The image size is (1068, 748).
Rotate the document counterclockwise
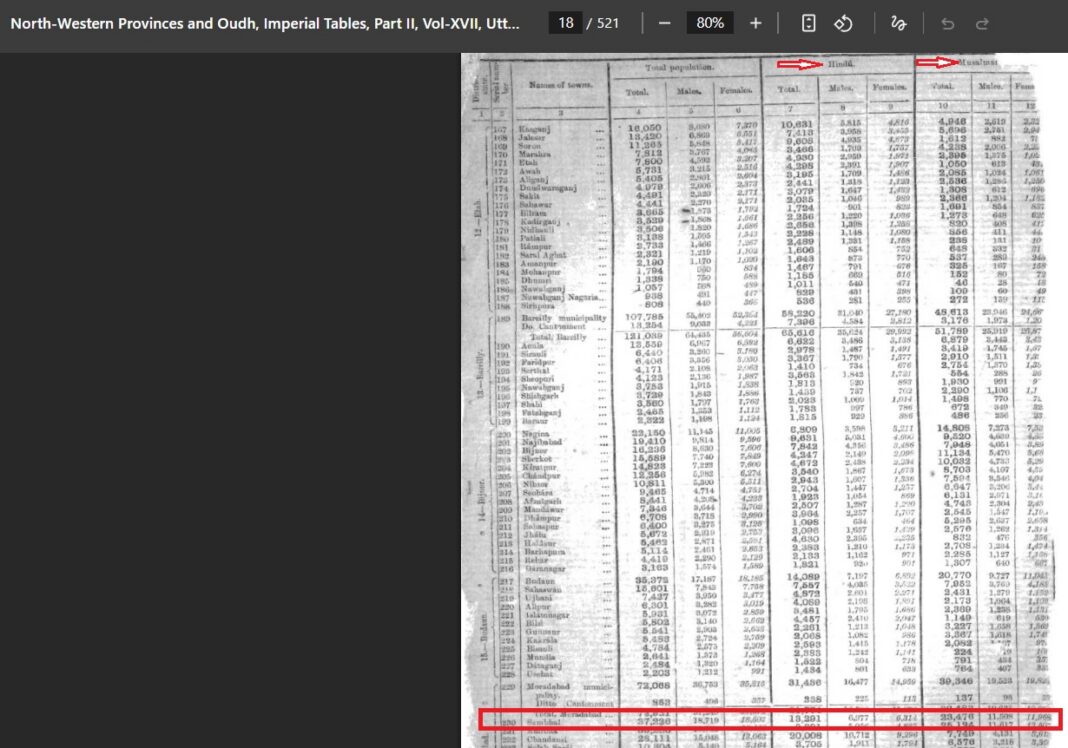coord(843,23)
